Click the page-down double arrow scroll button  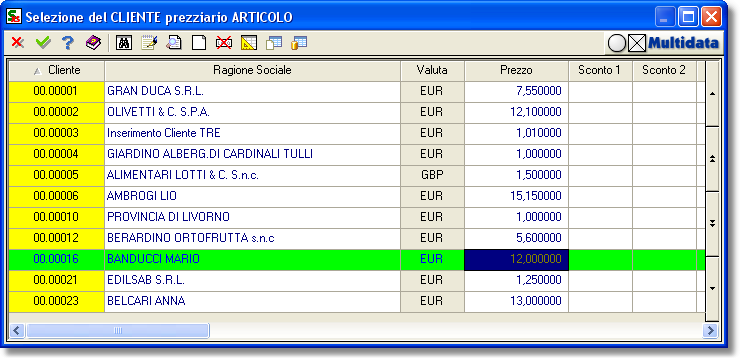[x=713, y=224]
